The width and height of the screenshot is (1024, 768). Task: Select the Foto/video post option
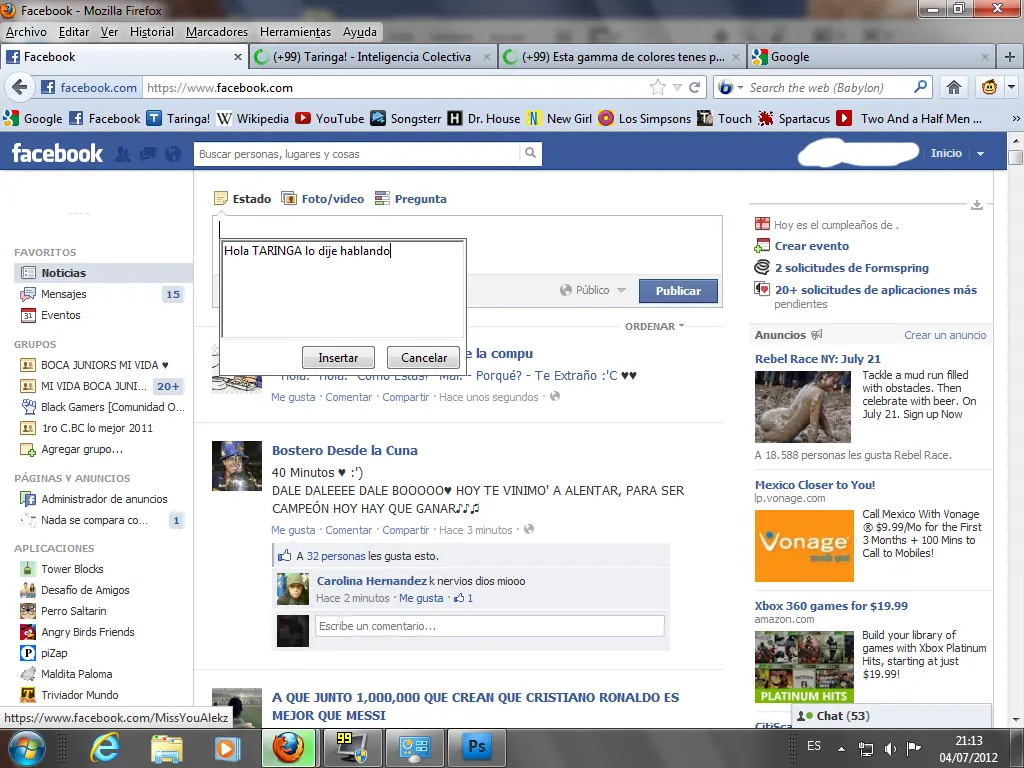pyautogui.click(x=323, y=199)
